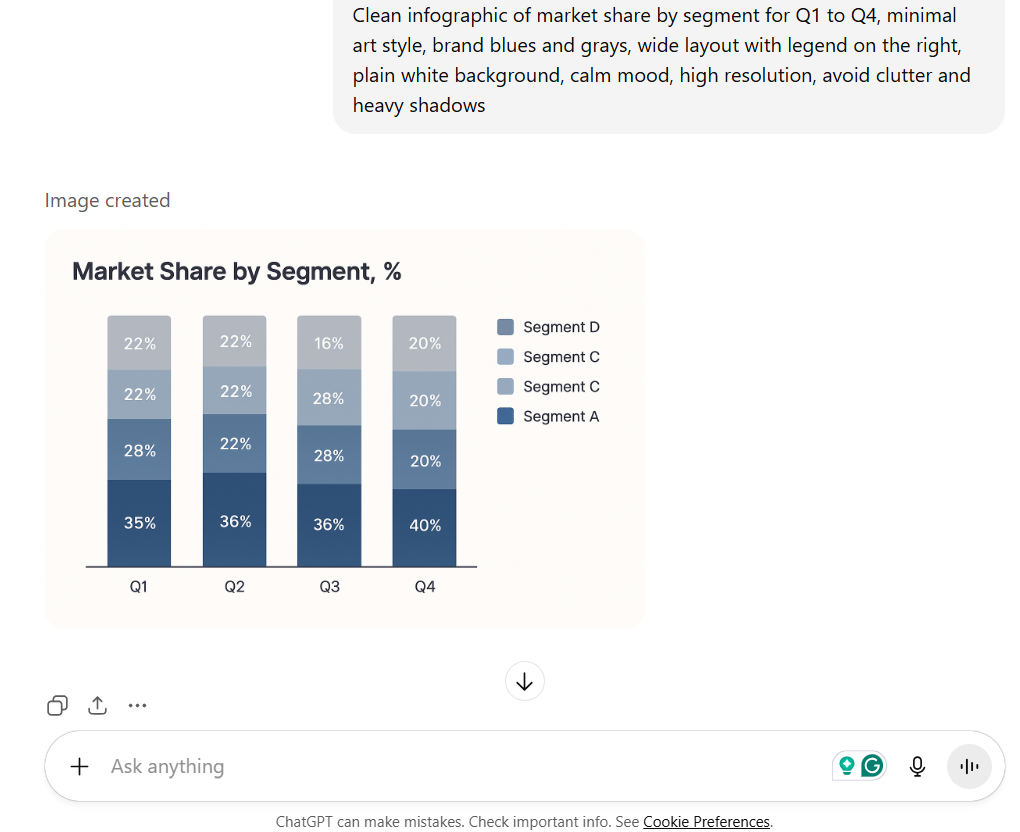Open the Grammarly G icon

click(x=872, y=767)
